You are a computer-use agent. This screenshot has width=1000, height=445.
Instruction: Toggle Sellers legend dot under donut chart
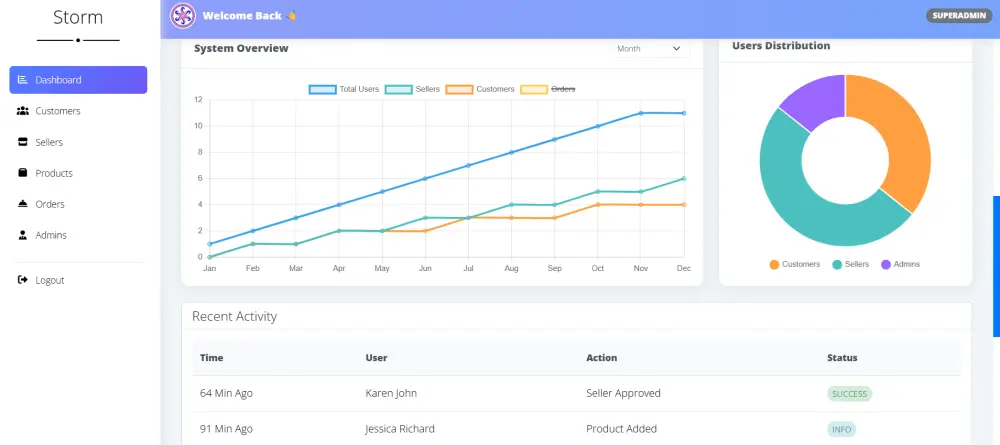[837, 264]
